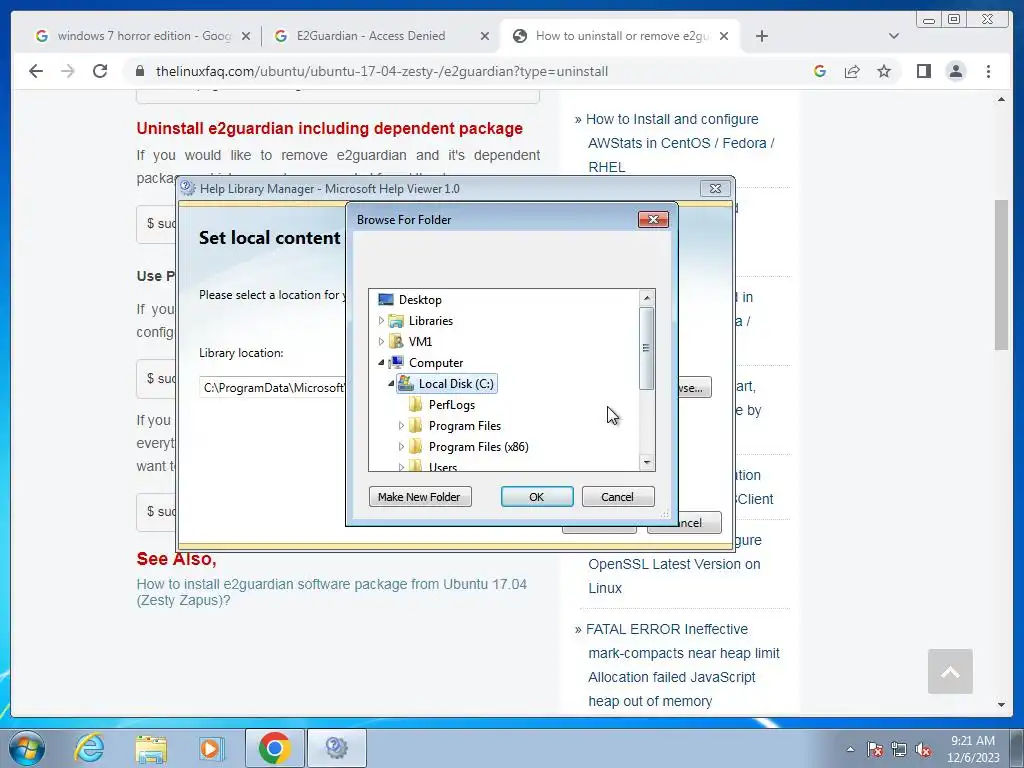Open Chrome side panel icon
Screen dimensions: 1024x768
pos(923,71)
